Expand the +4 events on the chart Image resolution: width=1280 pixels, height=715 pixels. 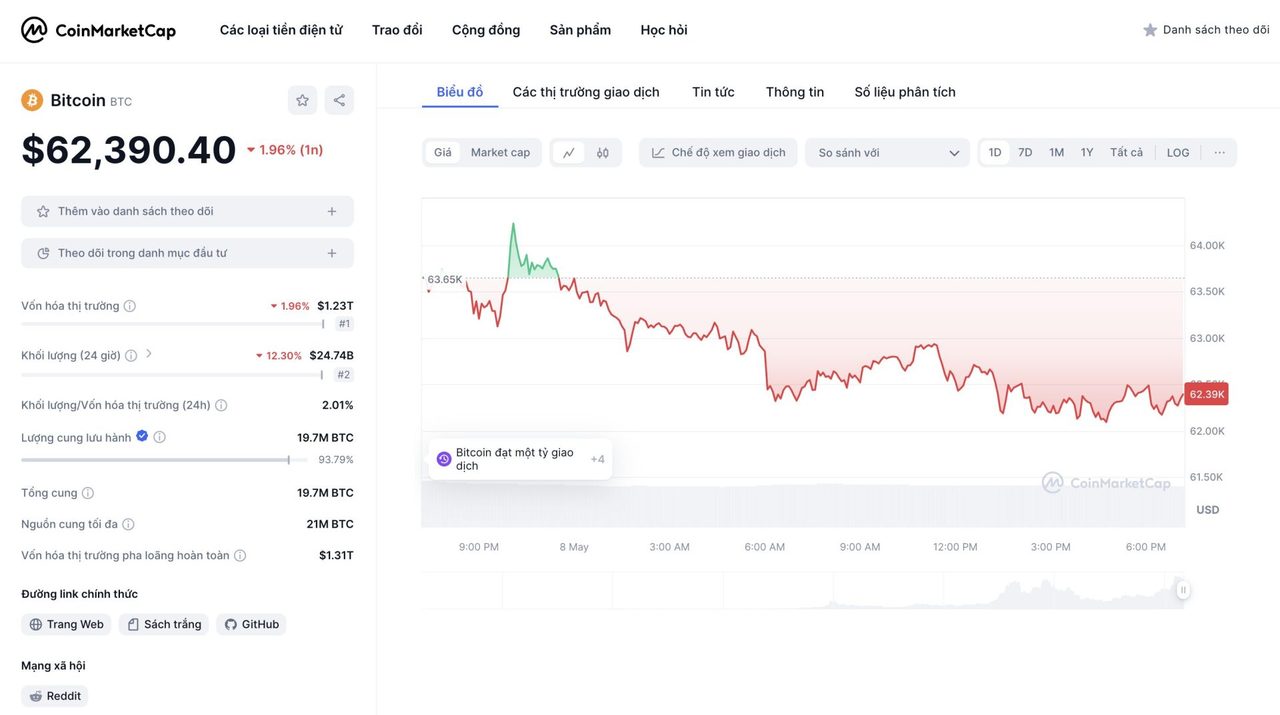click(x=597, y=459)
